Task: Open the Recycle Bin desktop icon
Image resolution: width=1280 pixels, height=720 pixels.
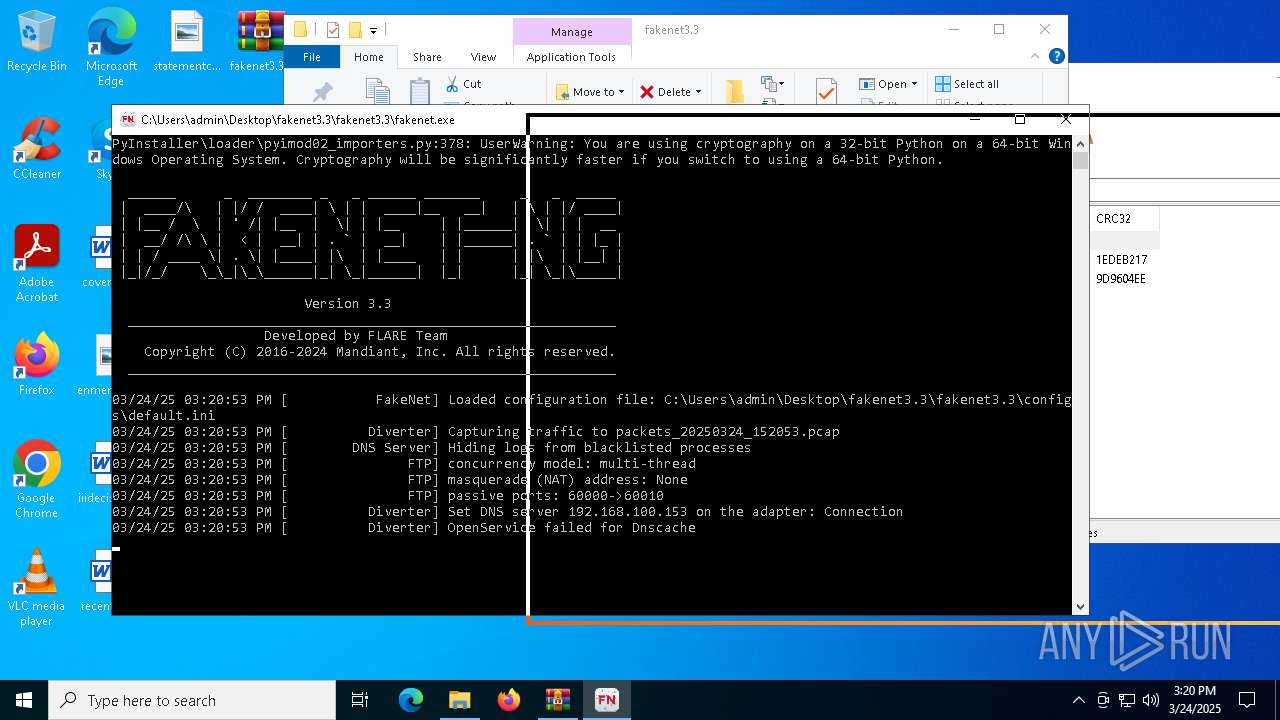Action: pos(37,42)
